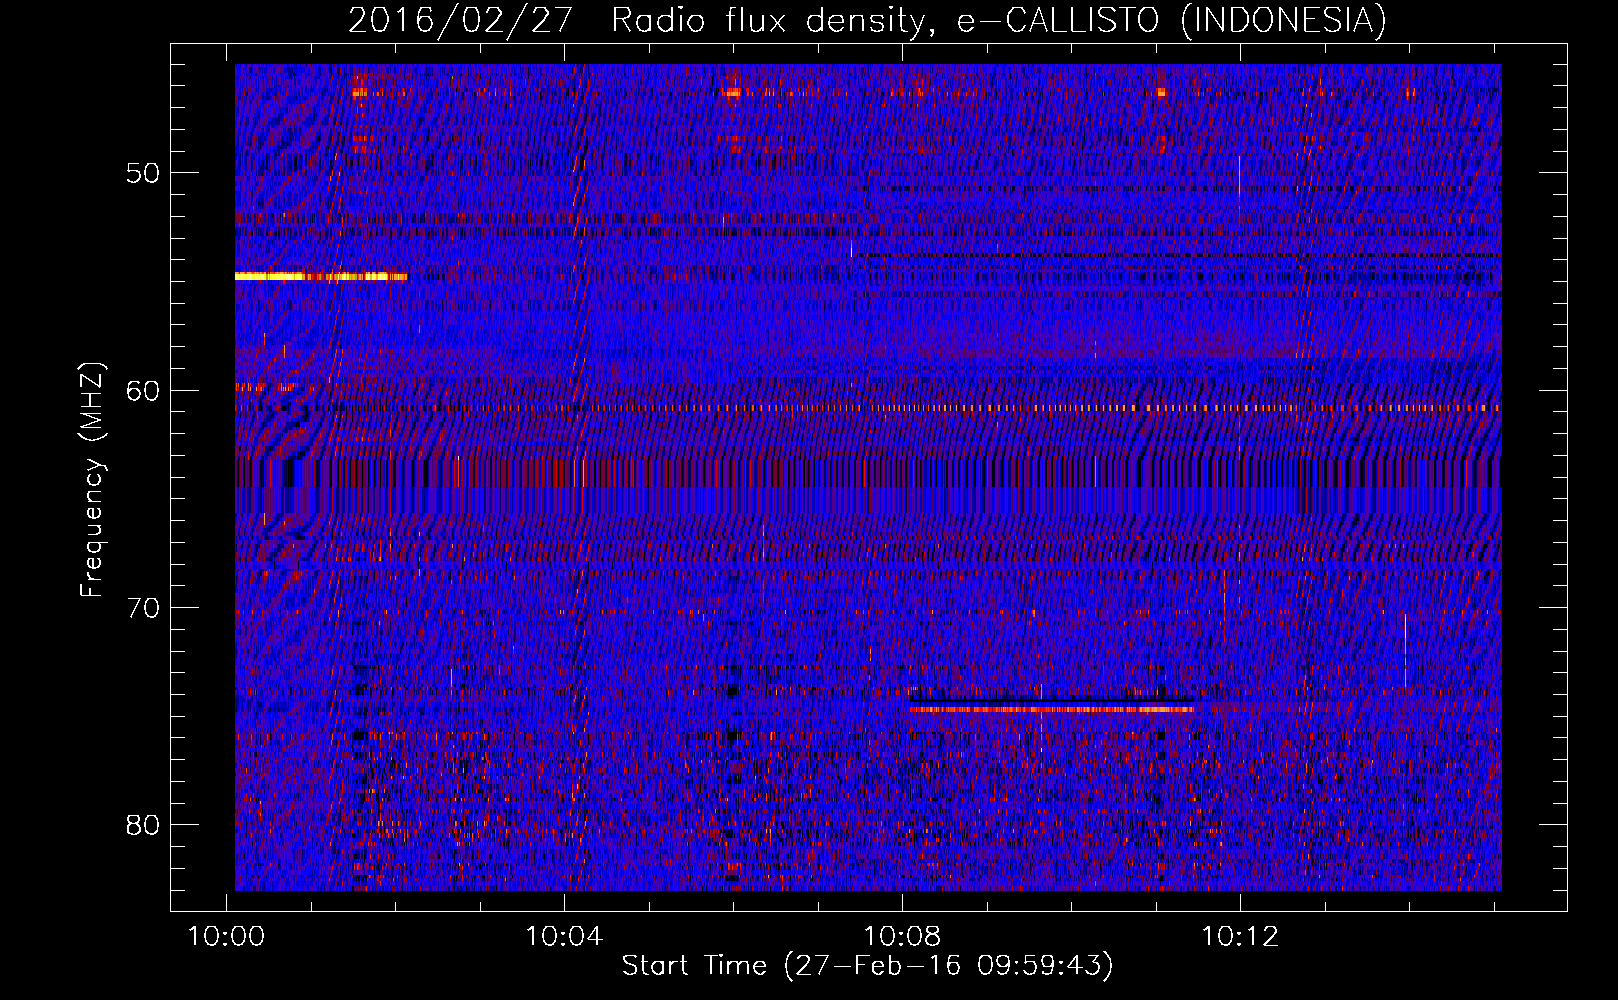Click the 10:04 time tick label
The width and height of the screenshot is (1618, 1000).
click(x=564, y=937)
